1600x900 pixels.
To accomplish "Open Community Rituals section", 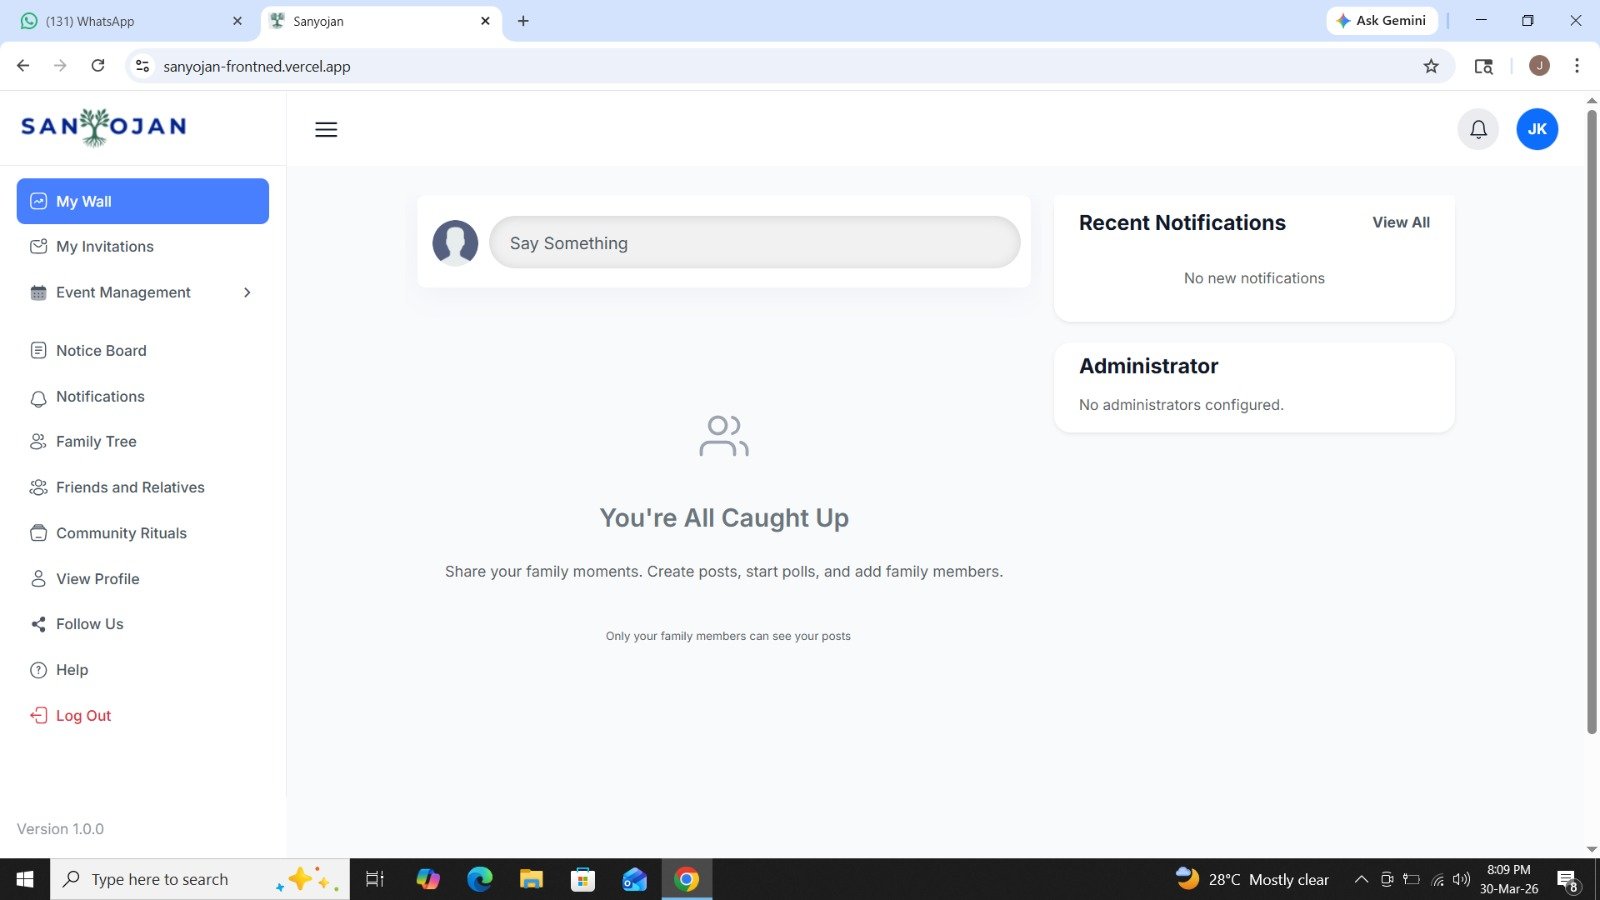I will [121, 533].
